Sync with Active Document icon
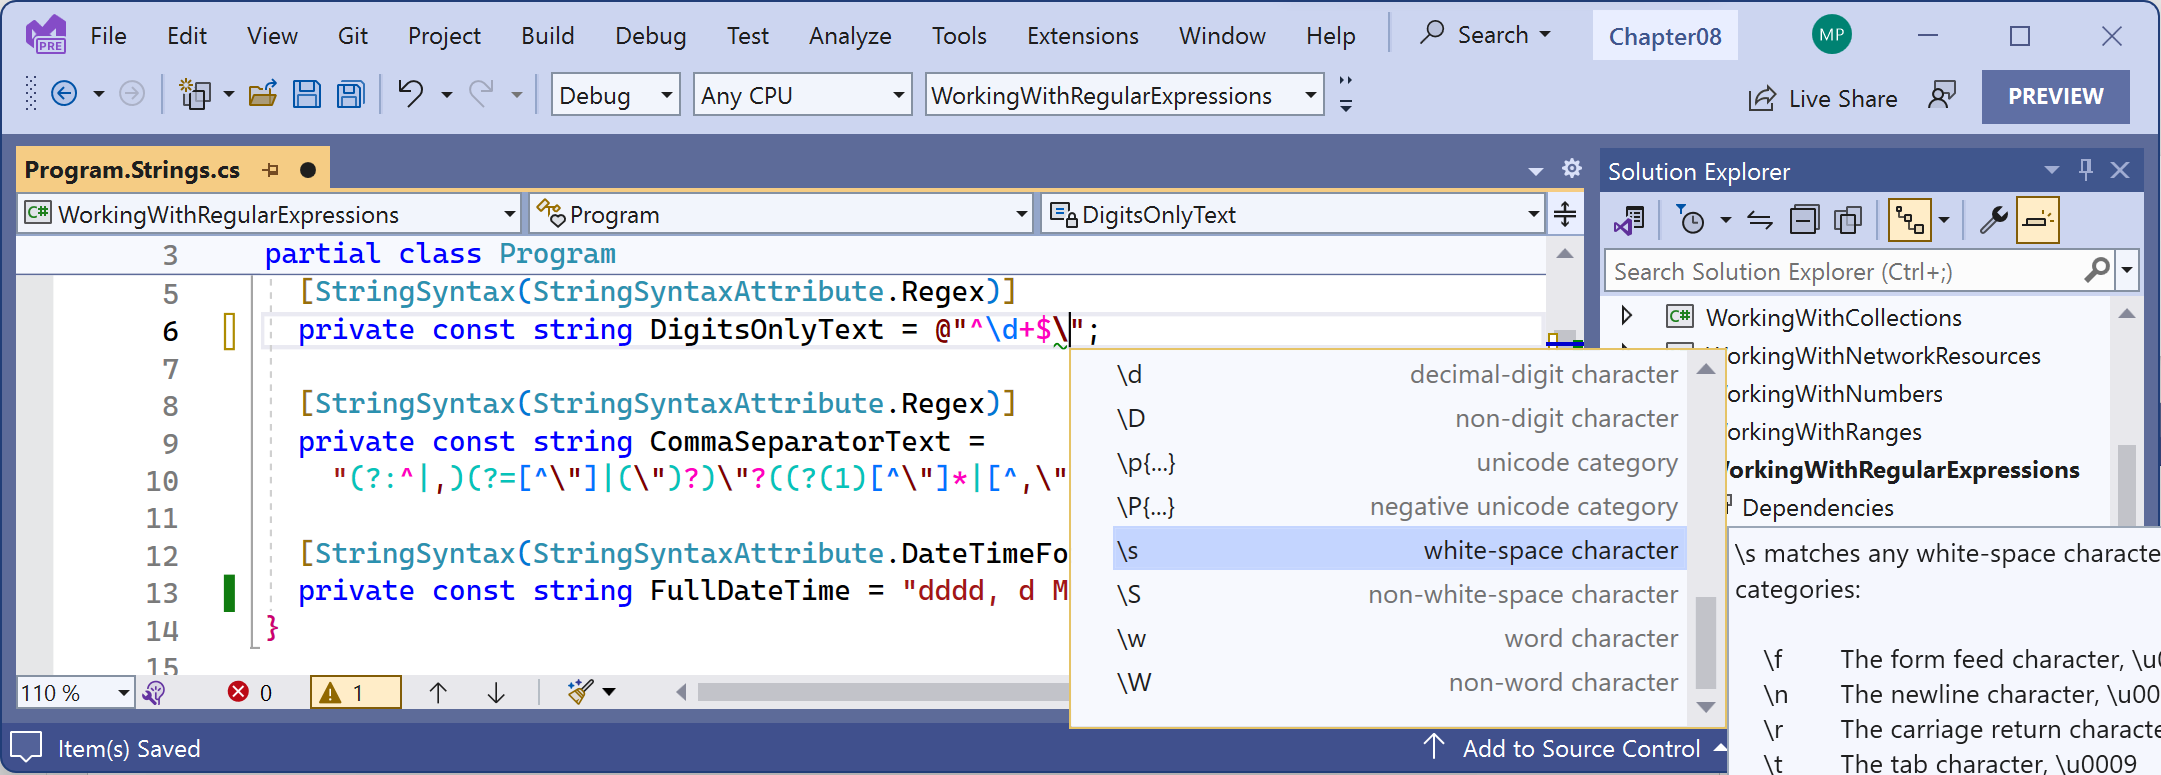 tap(1760, 220)
